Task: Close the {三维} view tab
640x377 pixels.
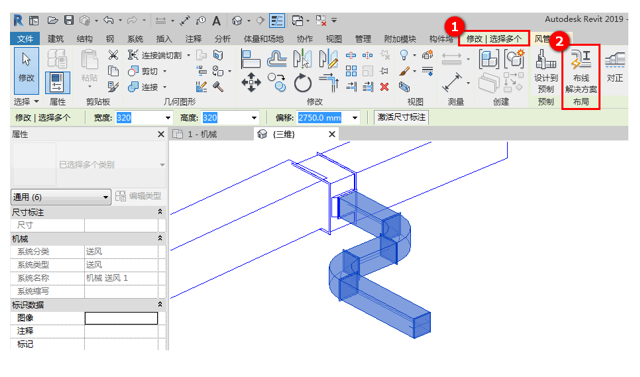Action: tap(332, 134)
